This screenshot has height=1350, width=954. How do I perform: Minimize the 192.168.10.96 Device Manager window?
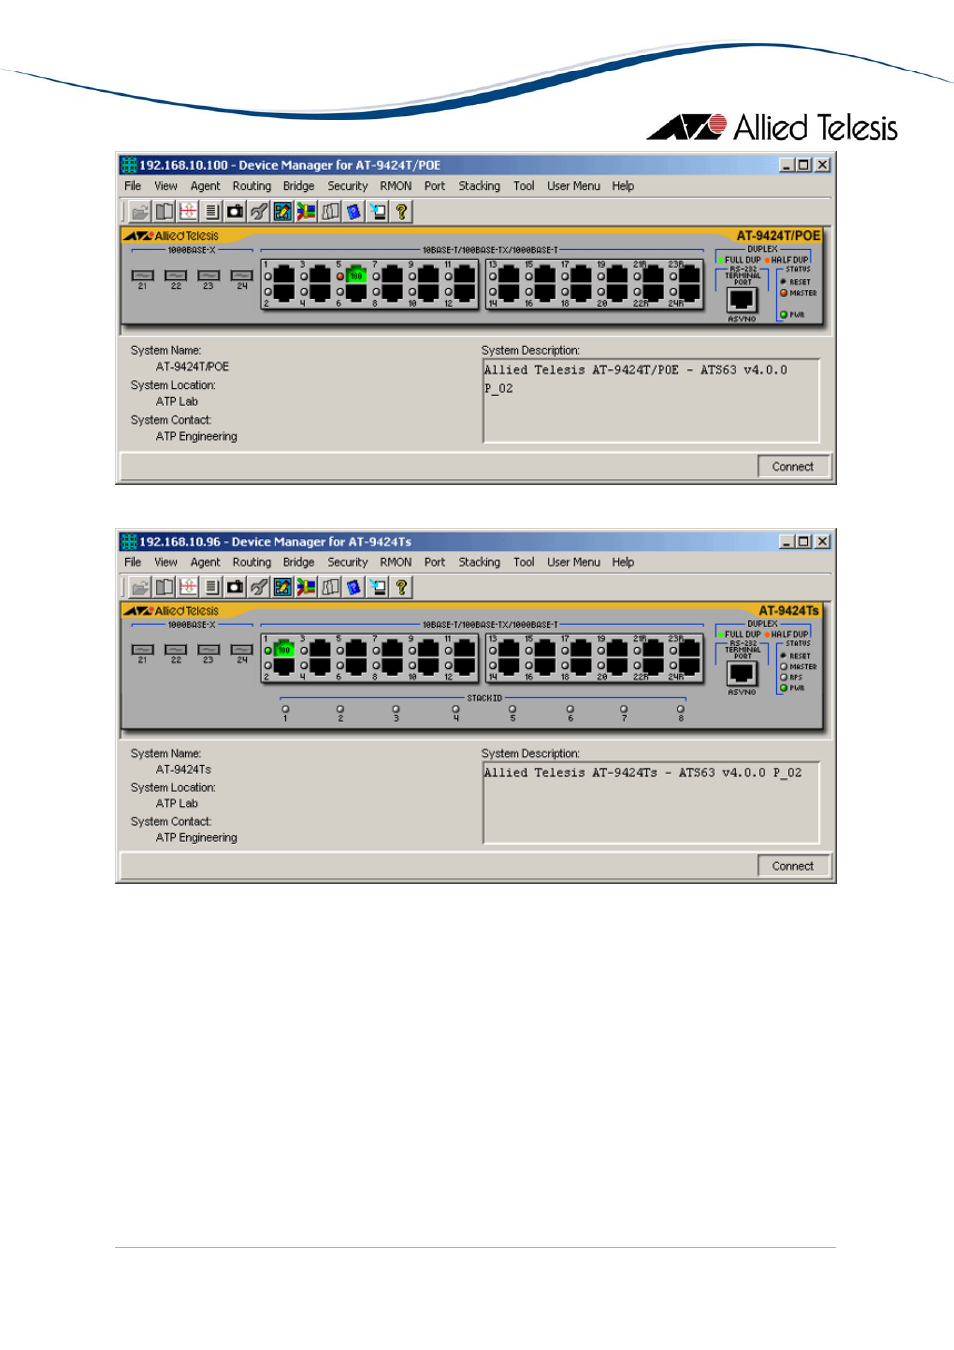pos(787,541)
